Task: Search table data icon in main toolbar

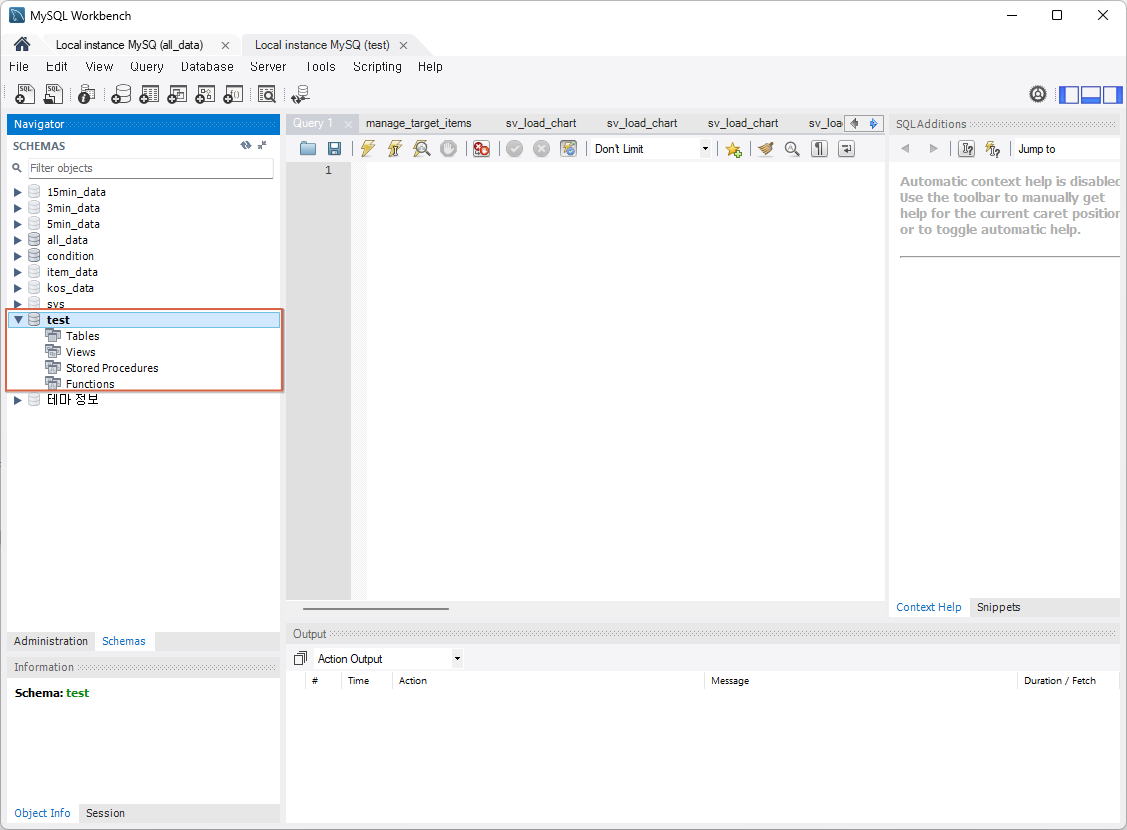Action: pos(267,94)
